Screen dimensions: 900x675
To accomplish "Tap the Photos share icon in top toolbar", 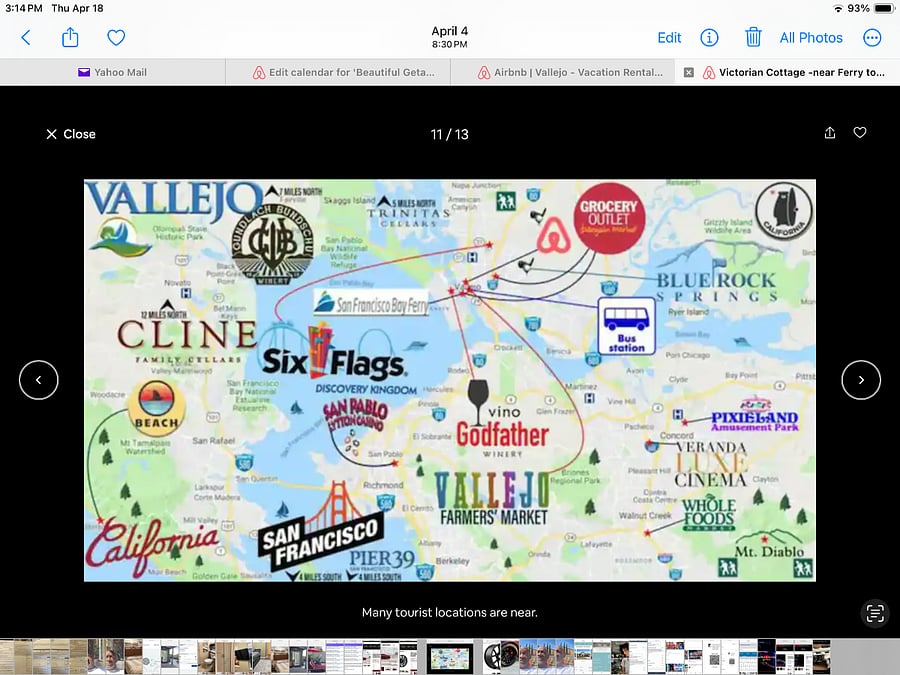I will coord(70,37).
